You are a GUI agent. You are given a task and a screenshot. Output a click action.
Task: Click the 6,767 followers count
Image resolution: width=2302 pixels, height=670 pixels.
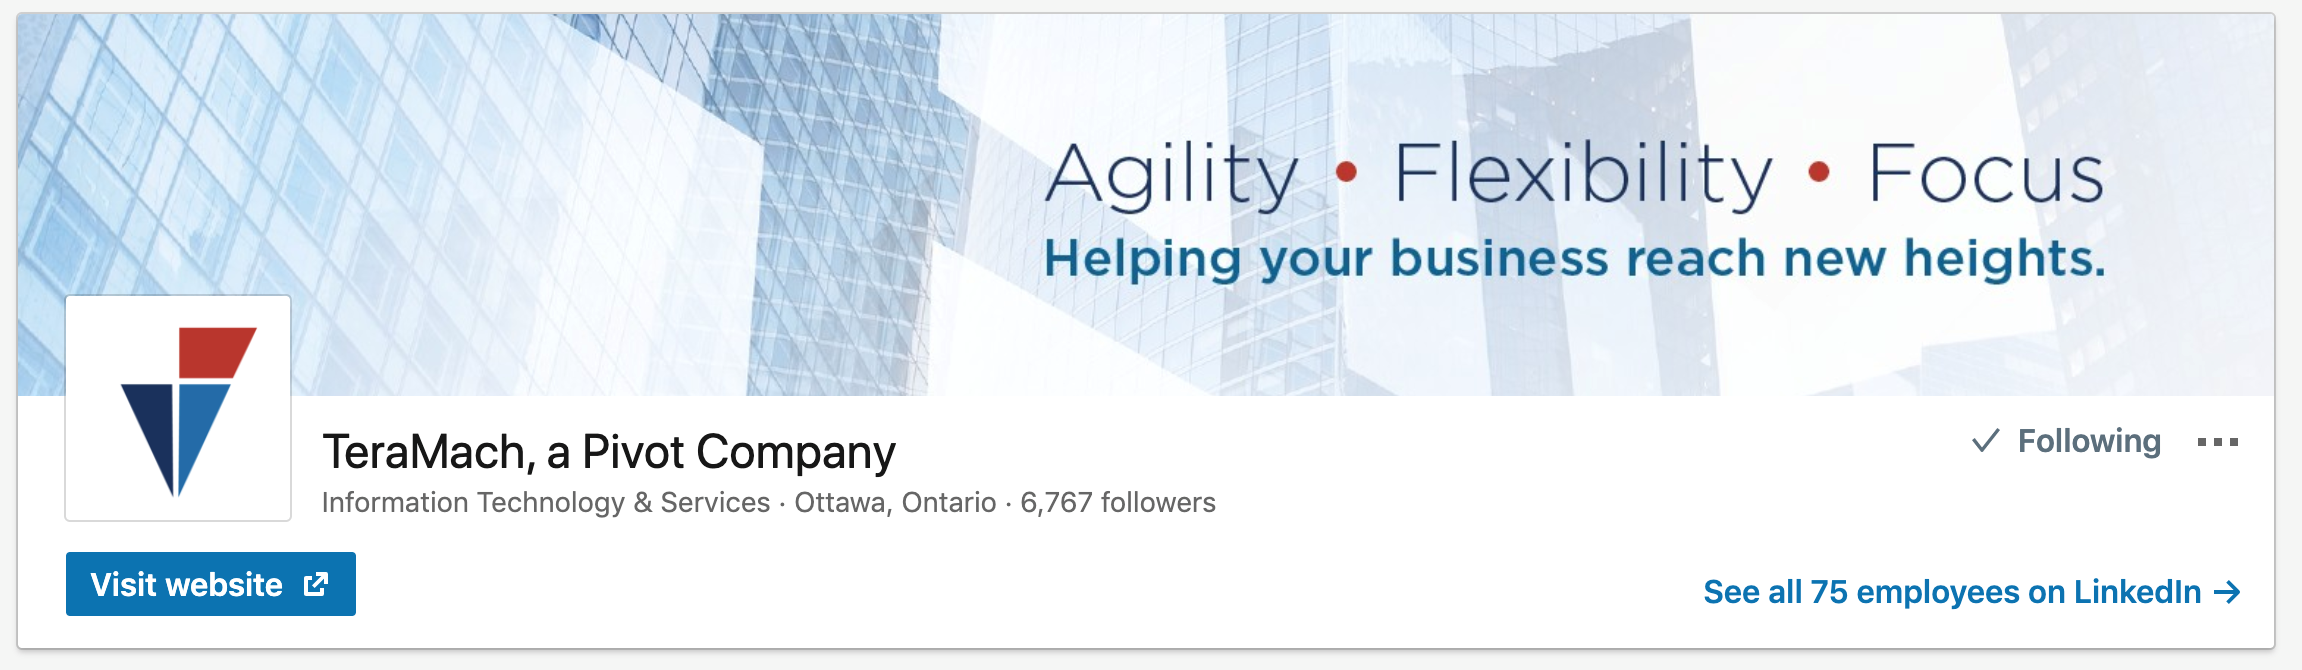tap(1117, 502)
